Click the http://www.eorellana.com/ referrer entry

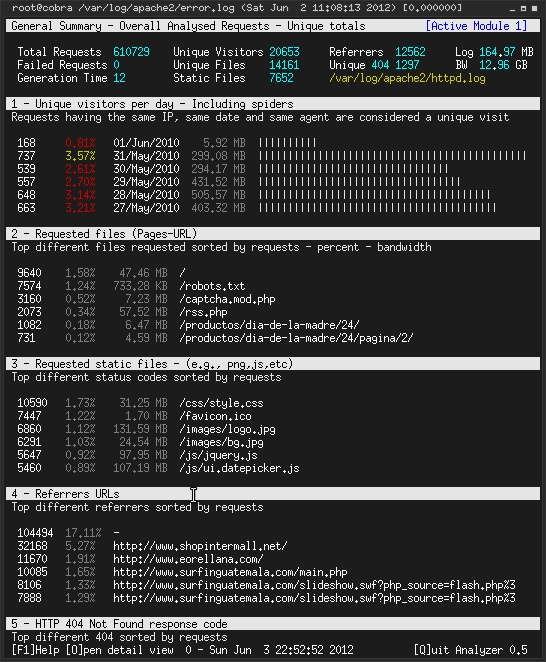(188, 559)
